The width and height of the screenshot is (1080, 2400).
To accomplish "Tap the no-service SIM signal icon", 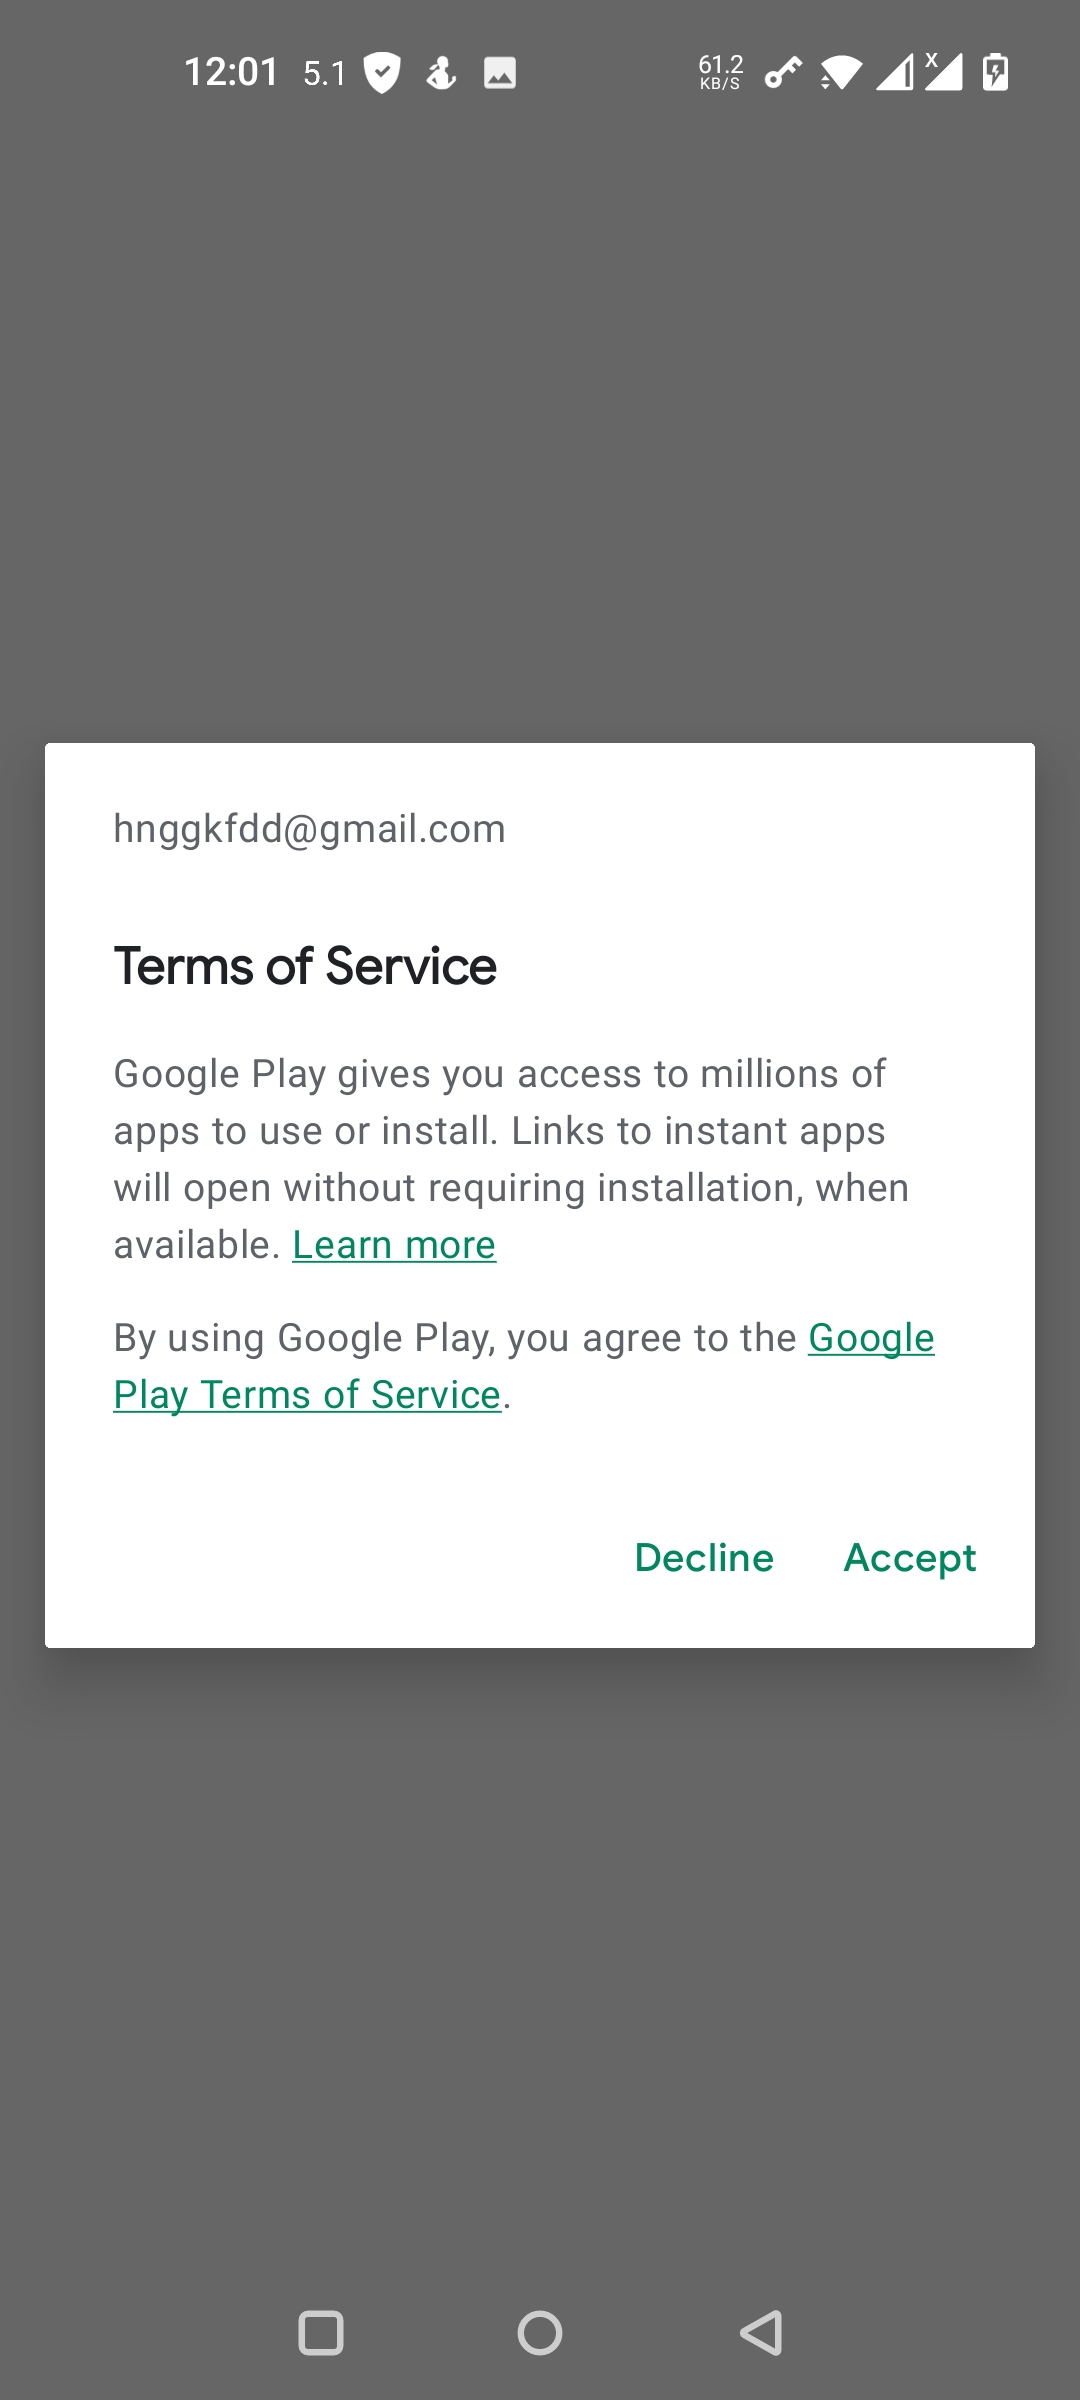I will [944, 72].
